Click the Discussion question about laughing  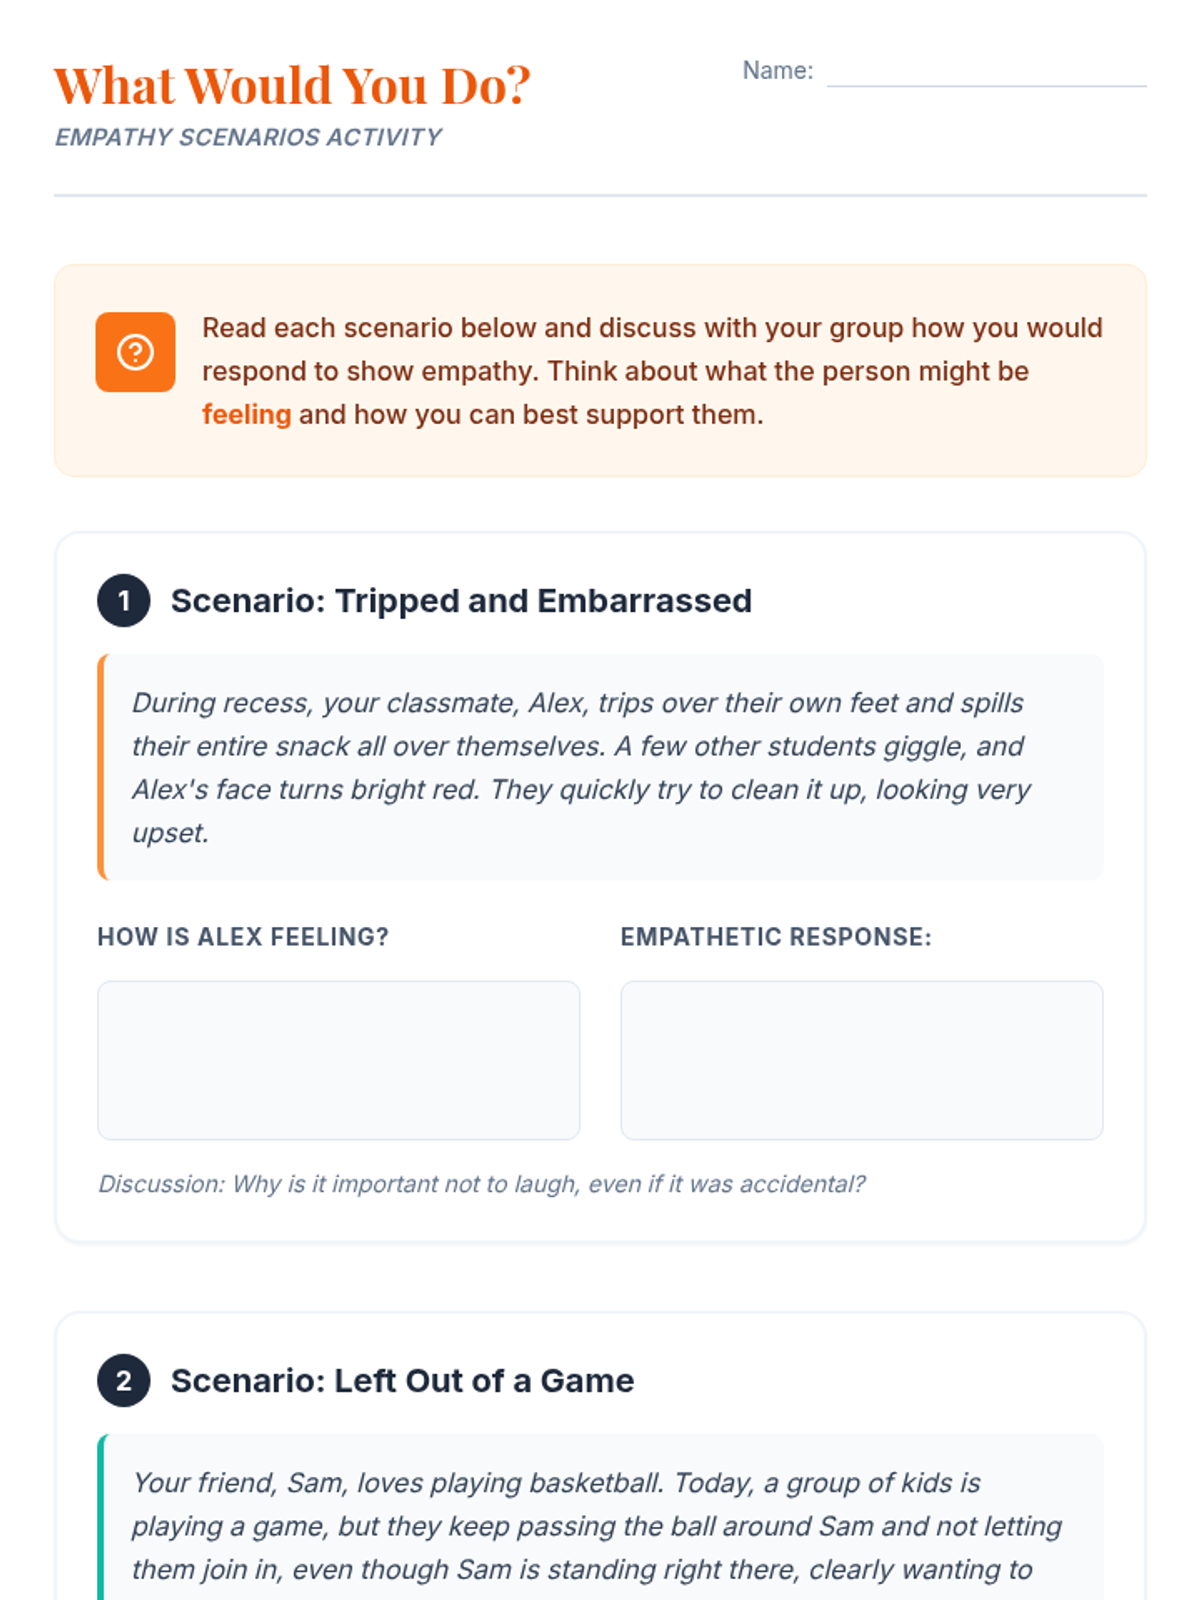(481, 1184)
